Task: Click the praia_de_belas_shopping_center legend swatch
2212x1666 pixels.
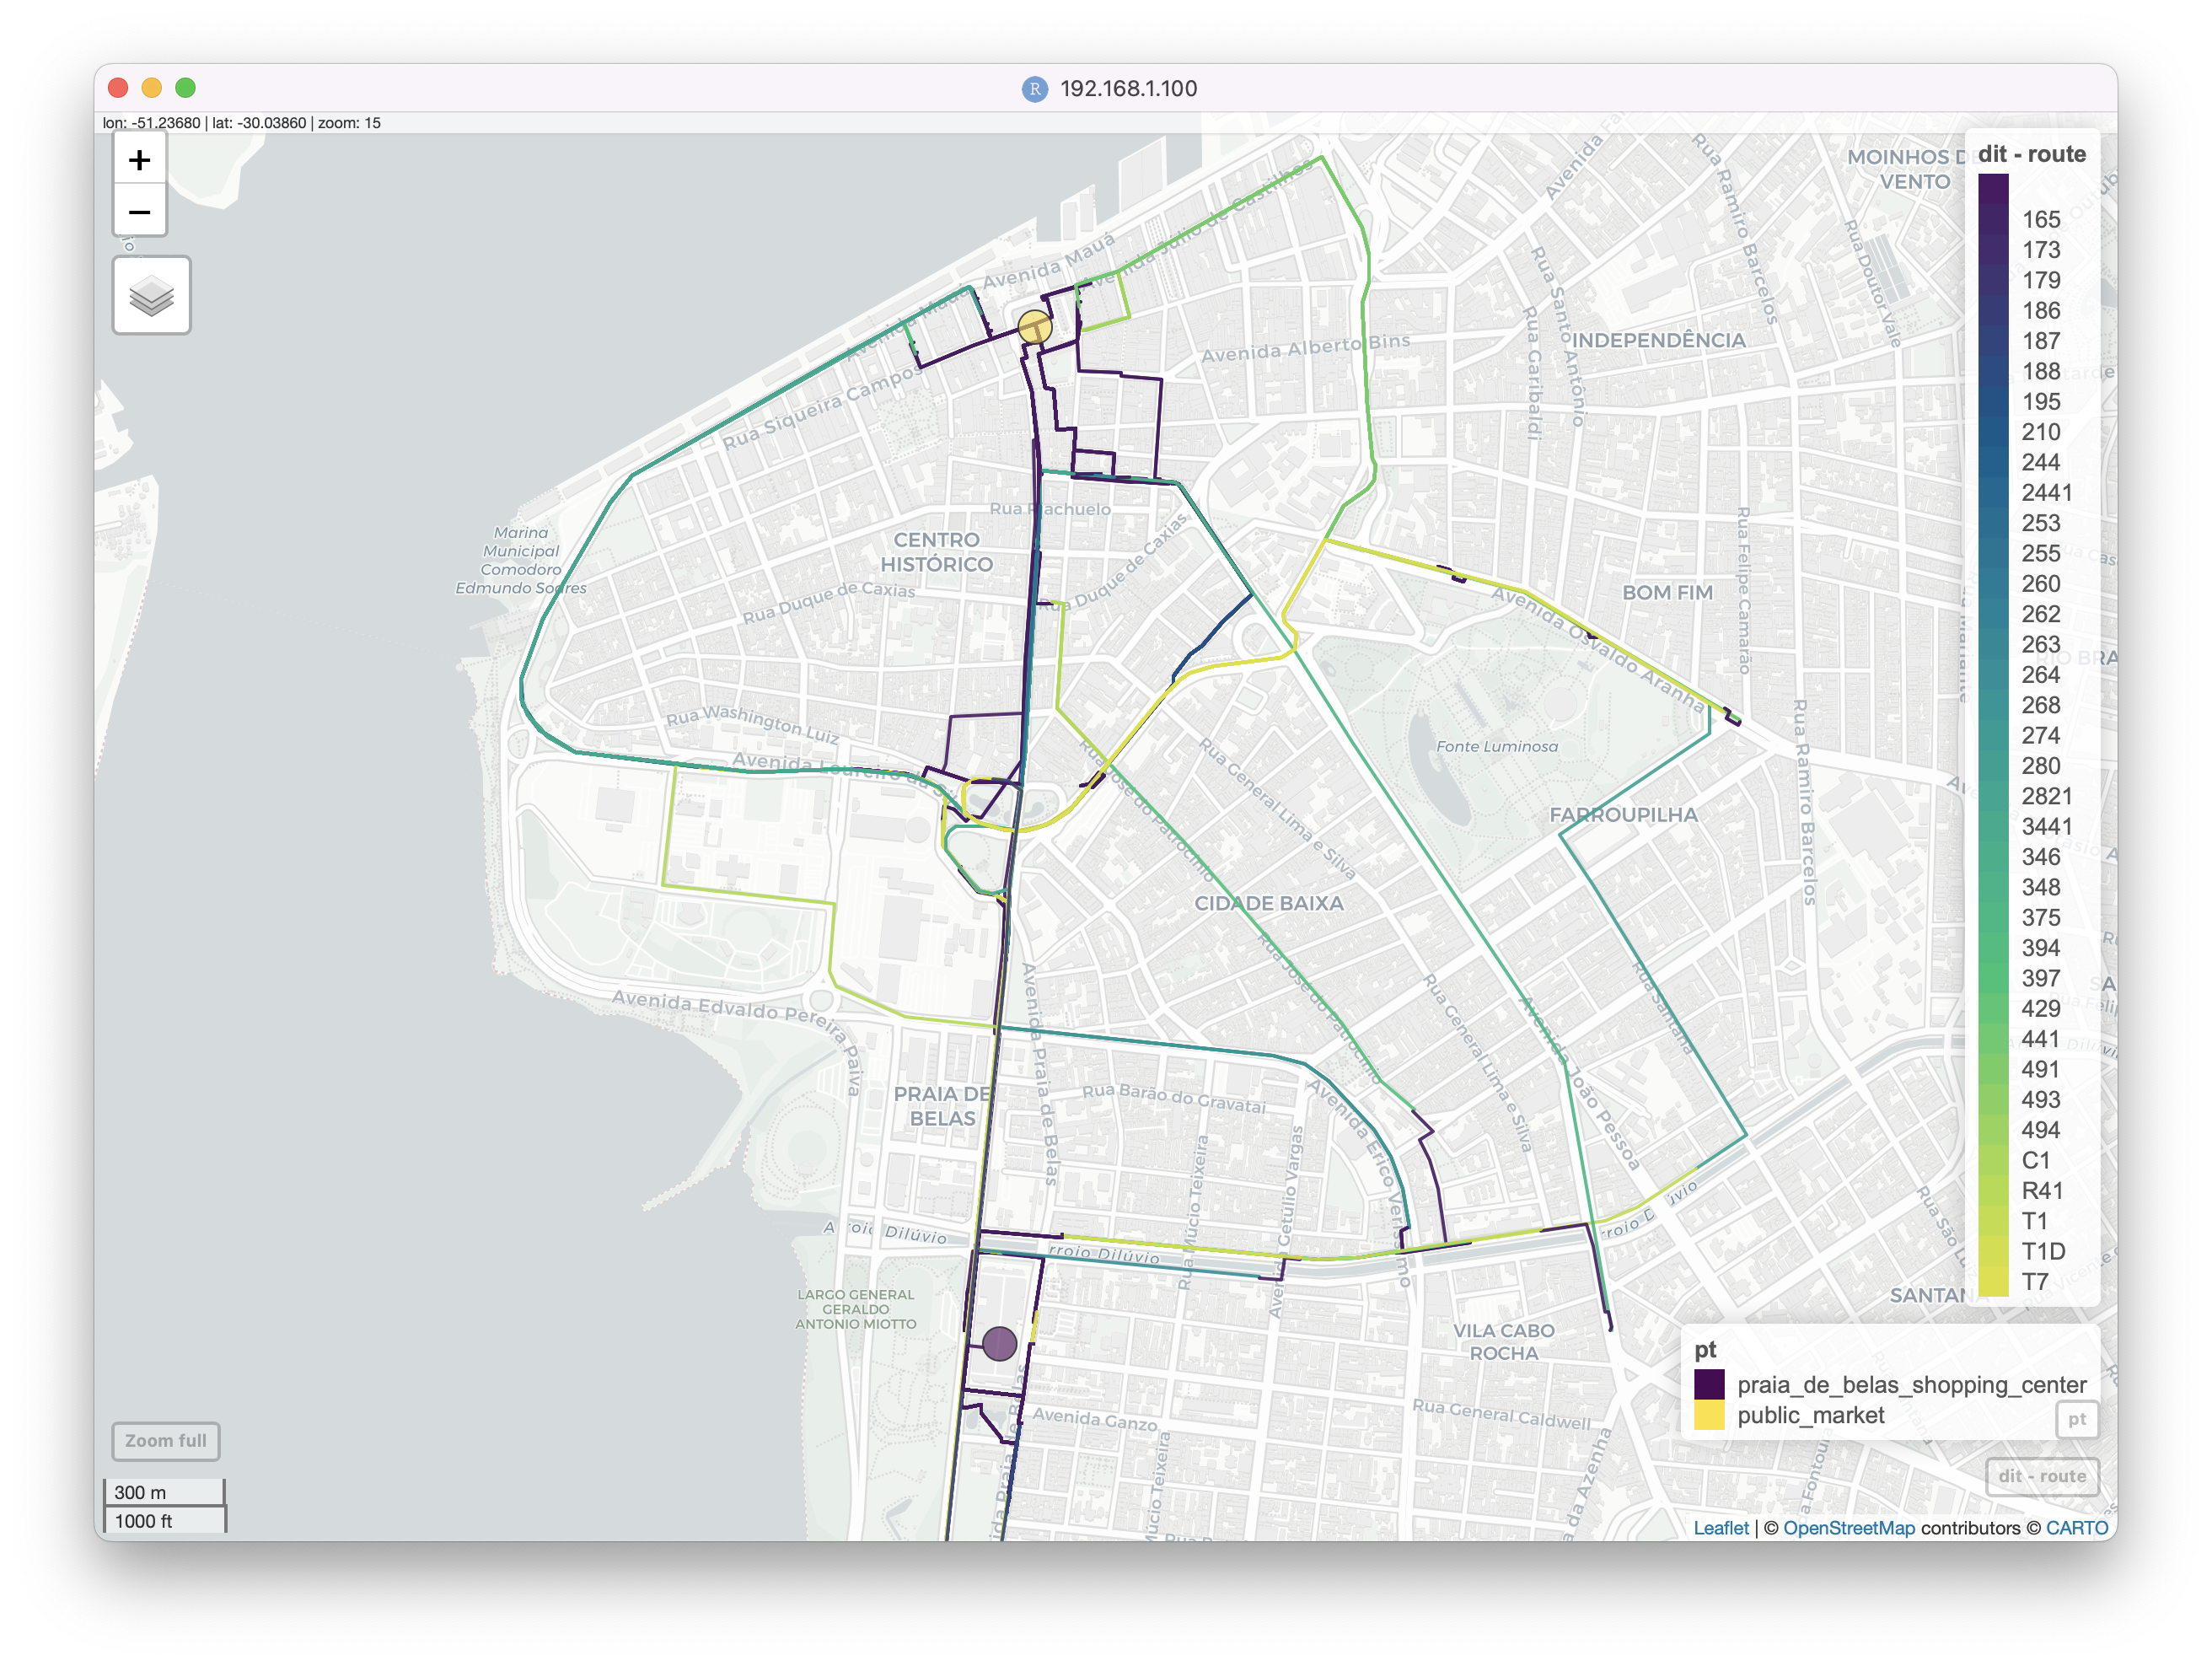Action: click(x=1709, y=1385)
